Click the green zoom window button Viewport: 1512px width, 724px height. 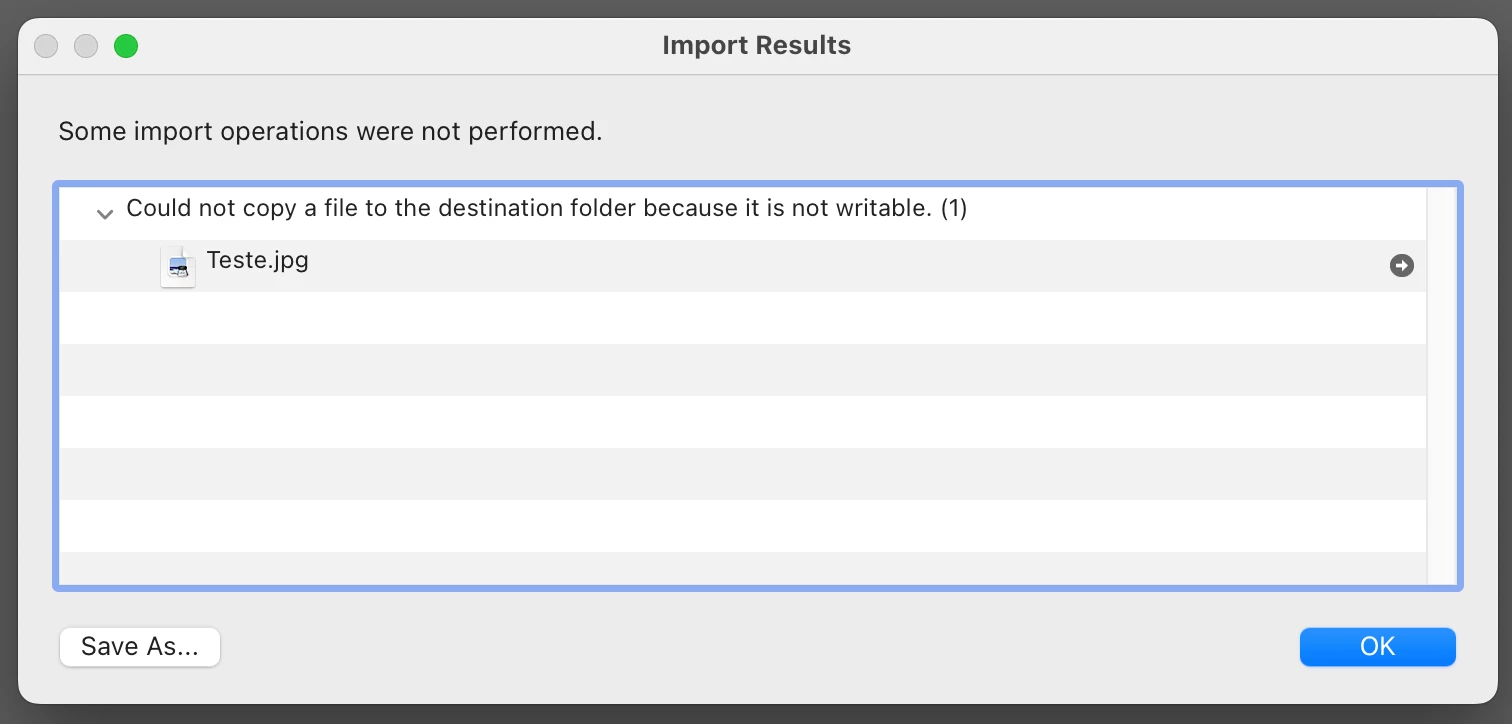[126, 46]
